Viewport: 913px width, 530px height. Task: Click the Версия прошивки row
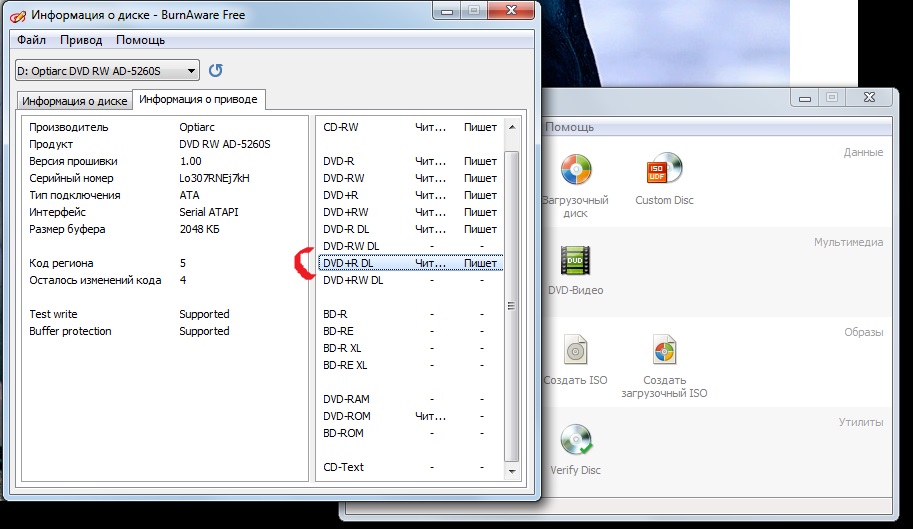[x=165, y=161]
